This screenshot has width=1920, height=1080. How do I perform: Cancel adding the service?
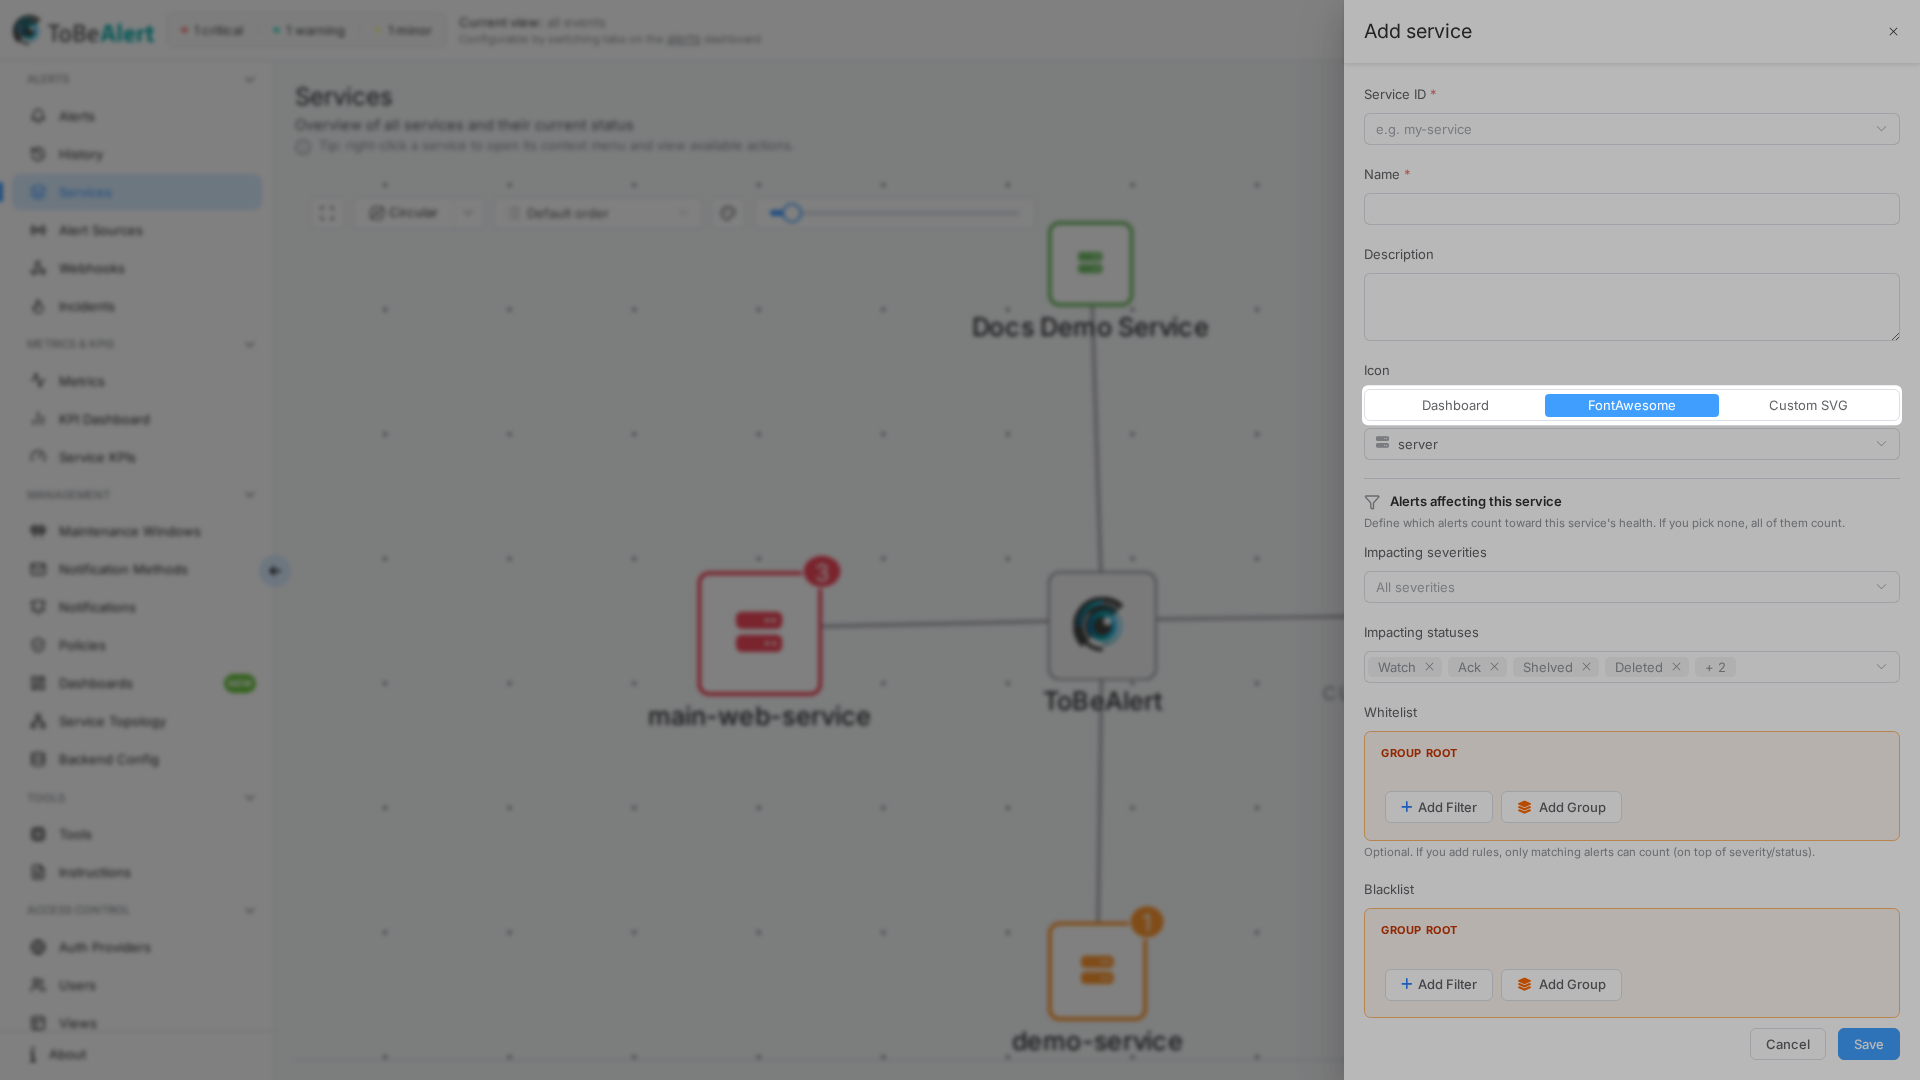click(x=1787, y=1044)
